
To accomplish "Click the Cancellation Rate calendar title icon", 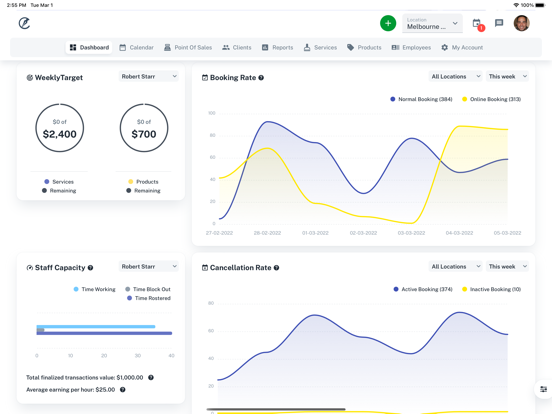I will tap(205, 268).
